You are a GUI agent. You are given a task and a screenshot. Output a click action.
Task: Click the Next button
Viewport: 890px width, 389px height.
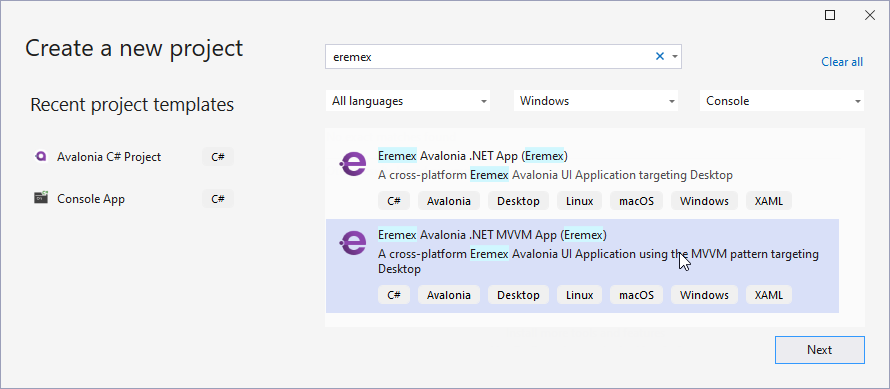coord(820,350)
